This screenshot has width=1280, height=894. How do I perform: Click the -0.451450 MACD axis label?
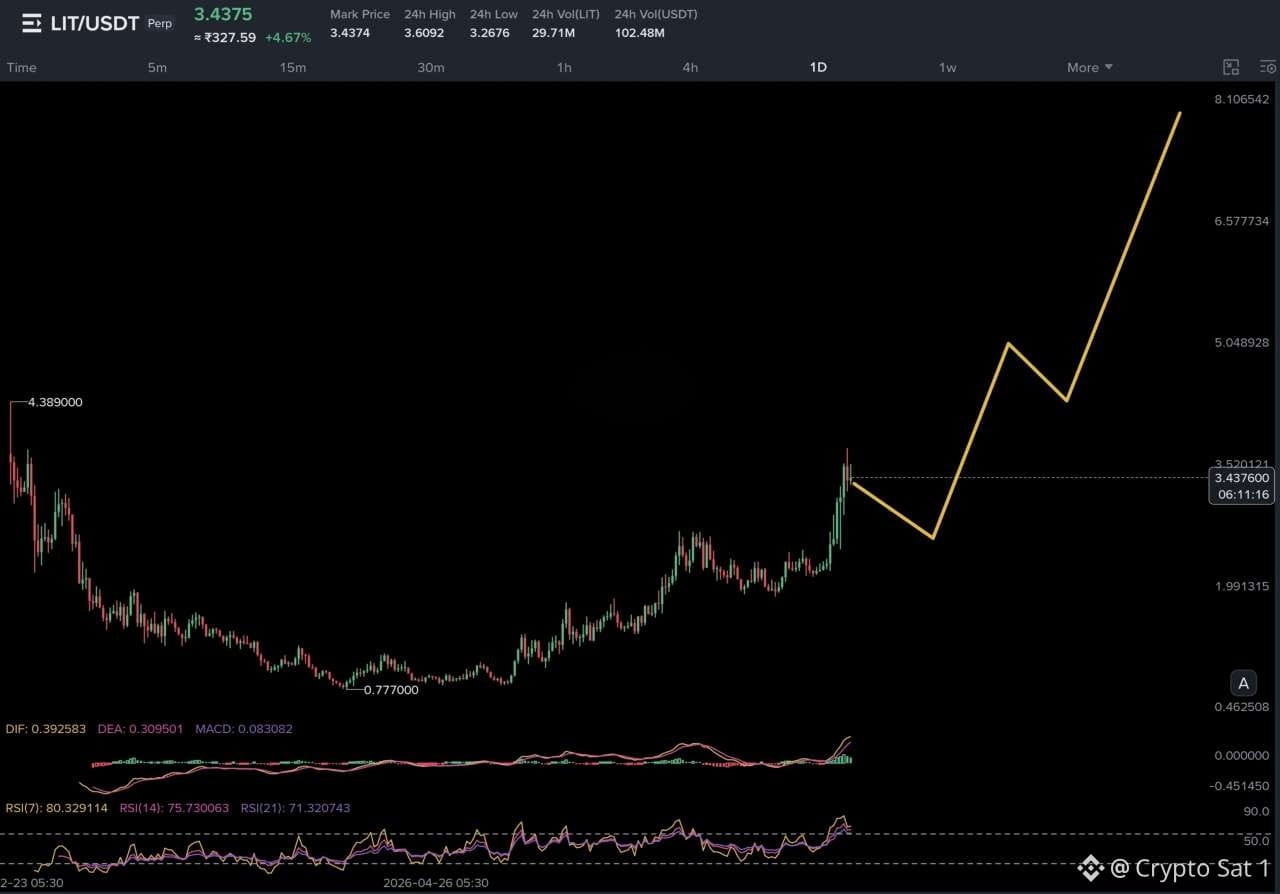[x=1239, y=786]
